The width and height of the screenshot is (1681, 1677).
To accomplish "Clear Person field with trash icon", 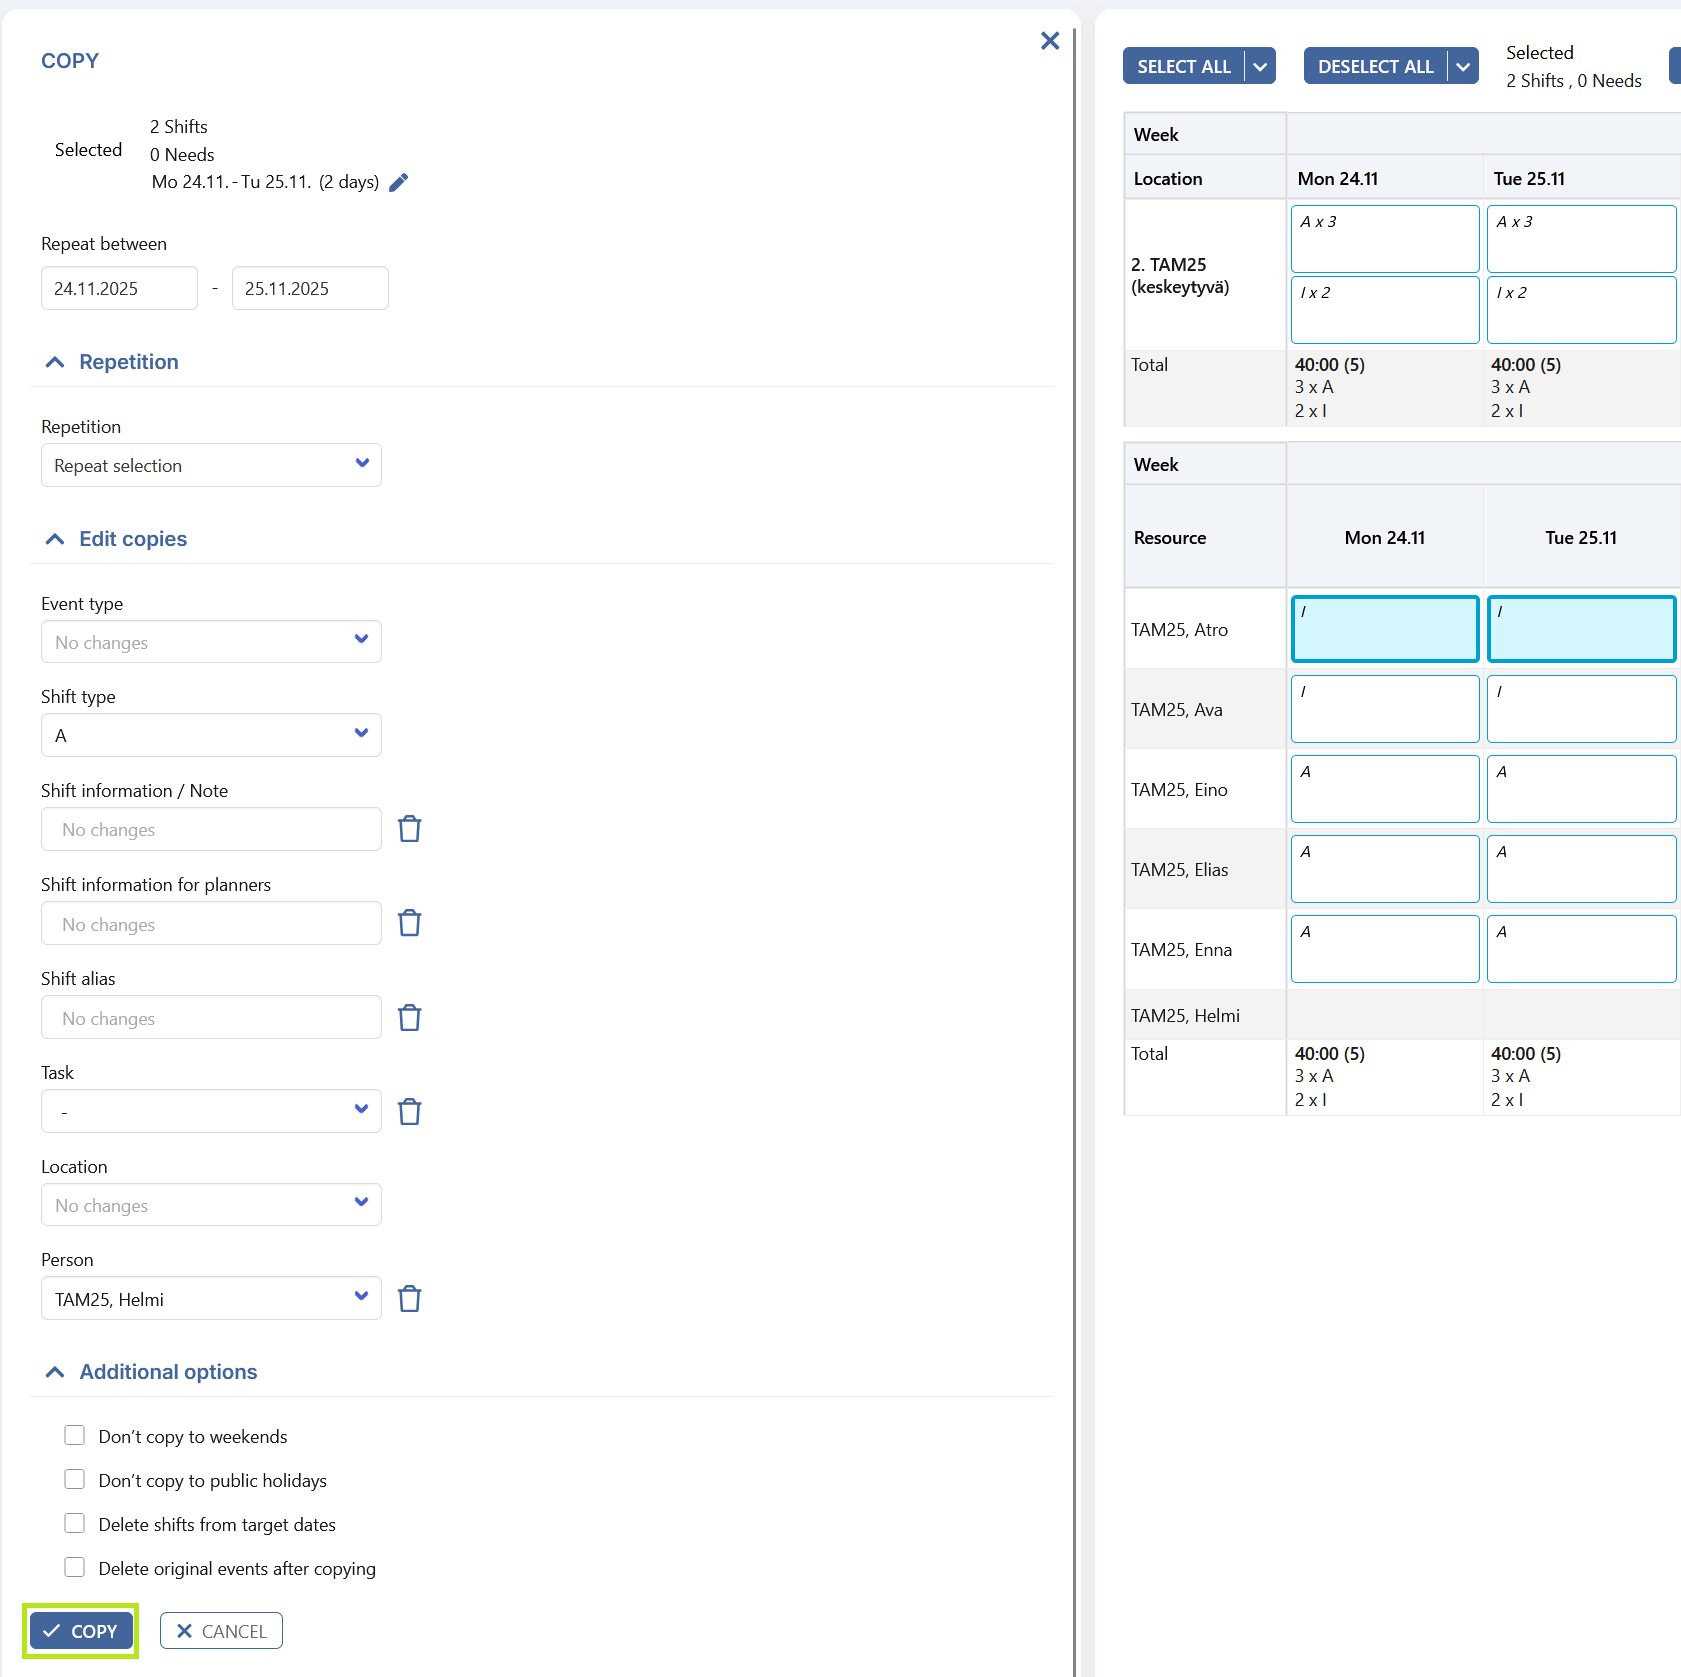I will 410,1299.
